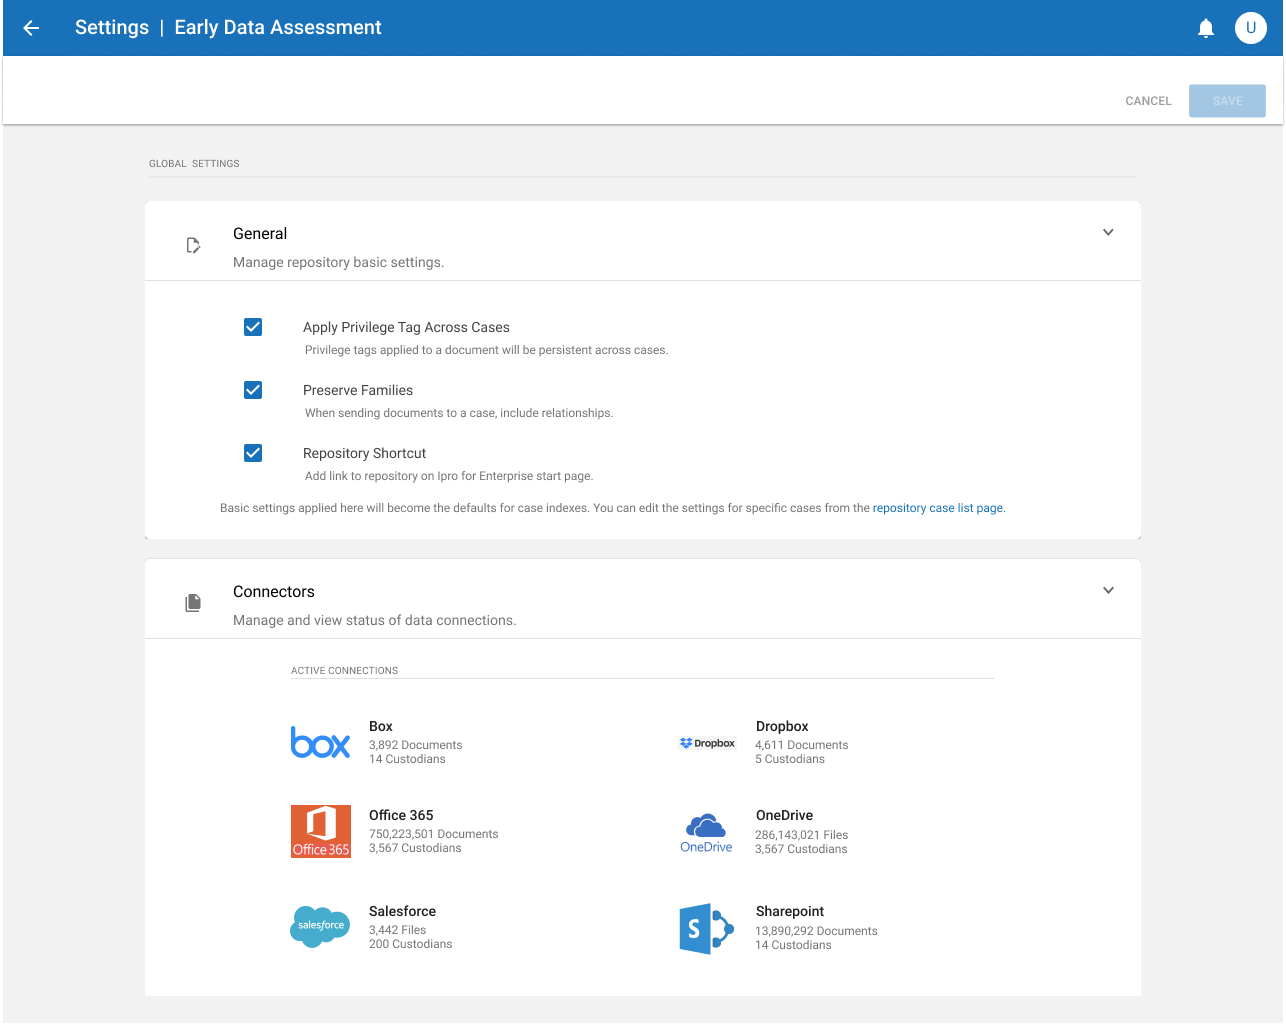This screenshot has height=1024, width=1286.
Task: Click the back arrow to leave Settings
Action: (31, 28)
